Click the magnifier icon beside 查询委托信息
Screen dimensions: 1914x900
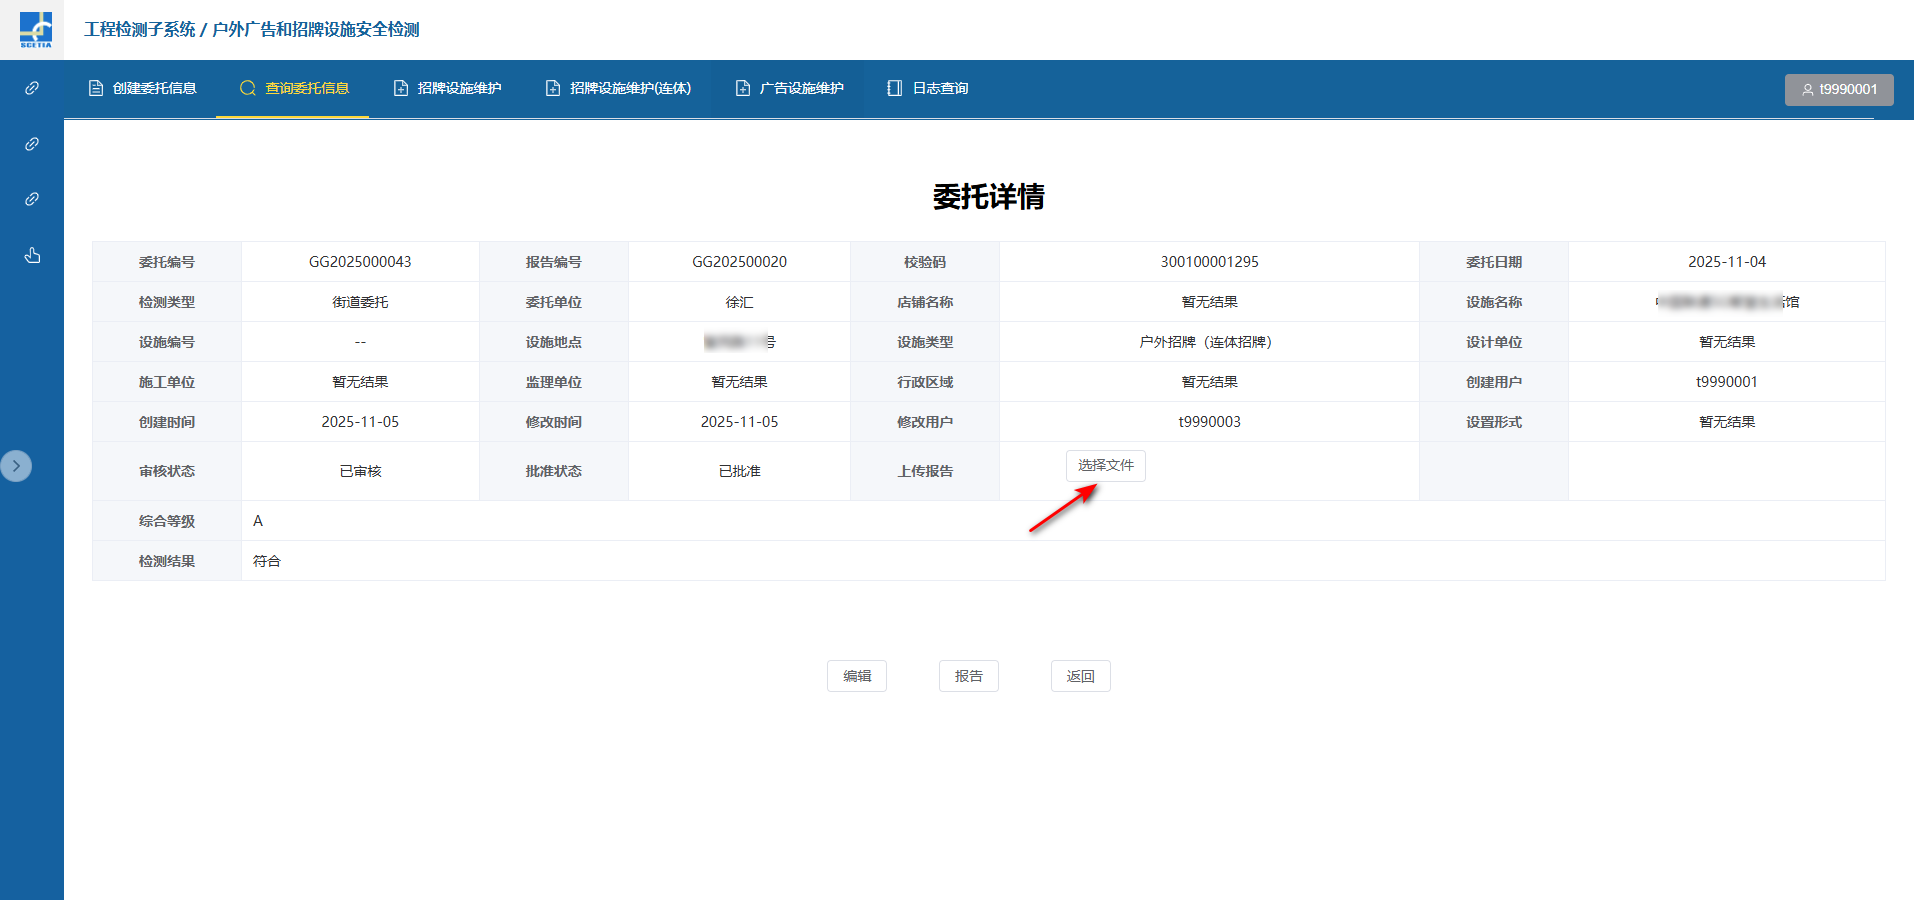pyautogui.click(x=248, y=88)
